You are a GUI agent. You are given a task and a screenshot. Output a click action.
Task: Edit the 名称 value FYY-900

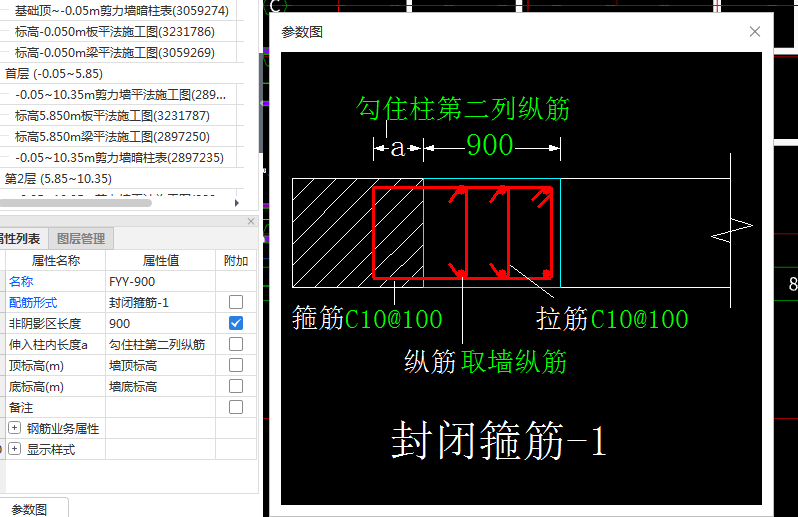[160, 281]
